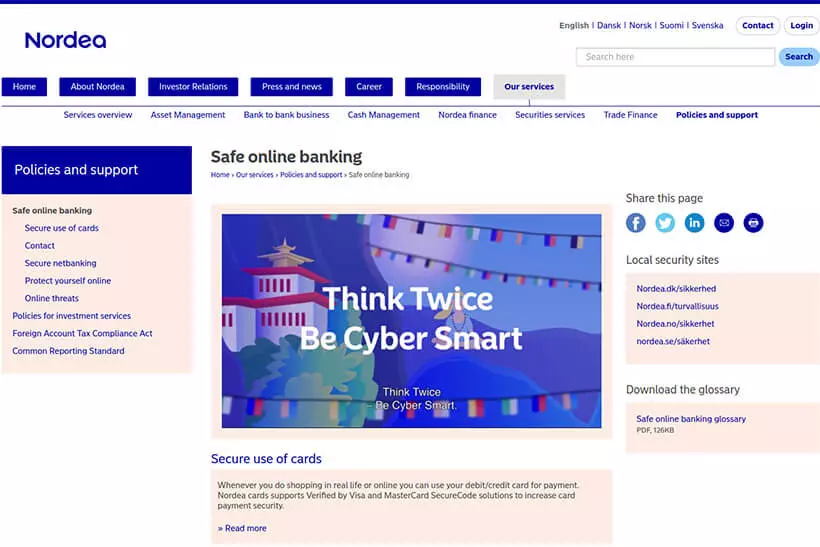Click Our services in the breadcrumb
This screenshot has height=547, width=820.
point(254,175)
